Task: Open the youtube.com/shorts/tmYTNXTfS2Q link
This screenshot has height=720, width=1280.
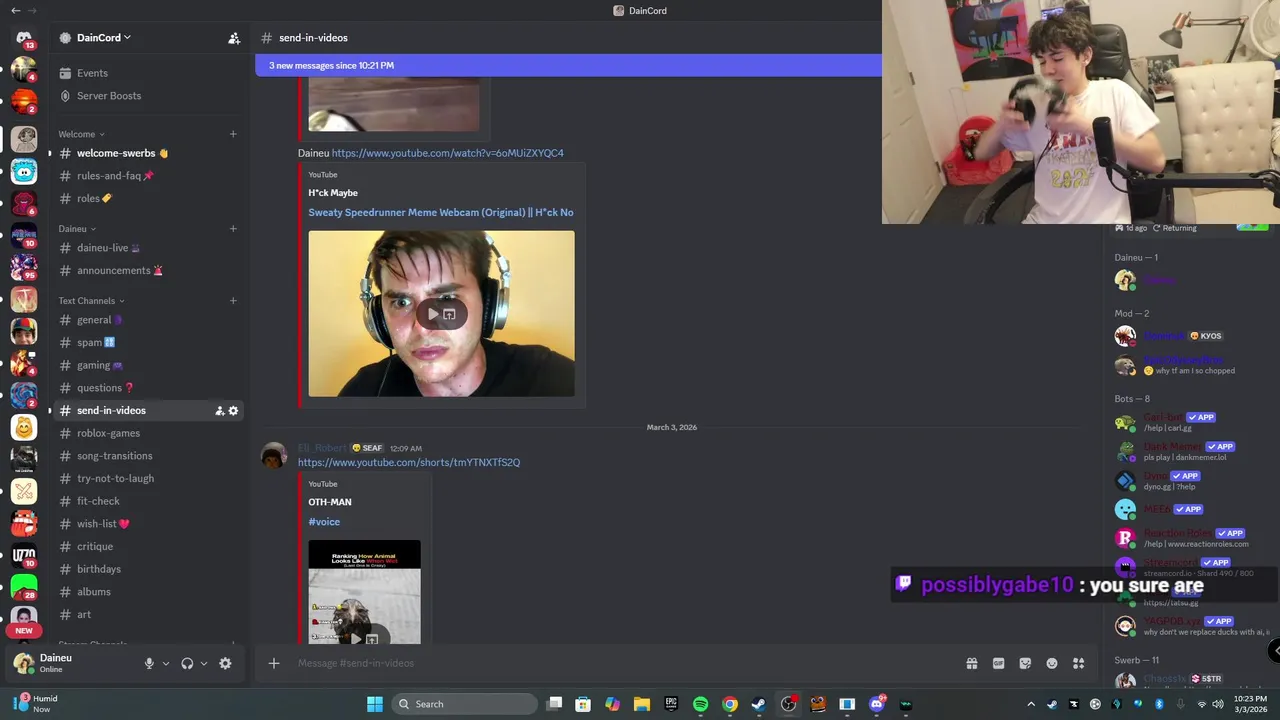Action: pyautogui.click(x=409, y=462)
